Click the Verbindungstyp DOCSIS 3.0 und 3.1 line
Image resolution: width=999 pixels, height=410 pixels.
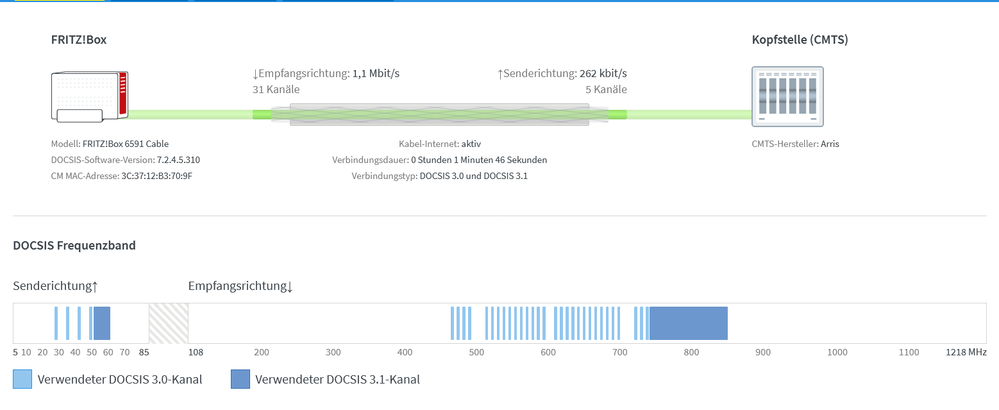tap(440, 176)
